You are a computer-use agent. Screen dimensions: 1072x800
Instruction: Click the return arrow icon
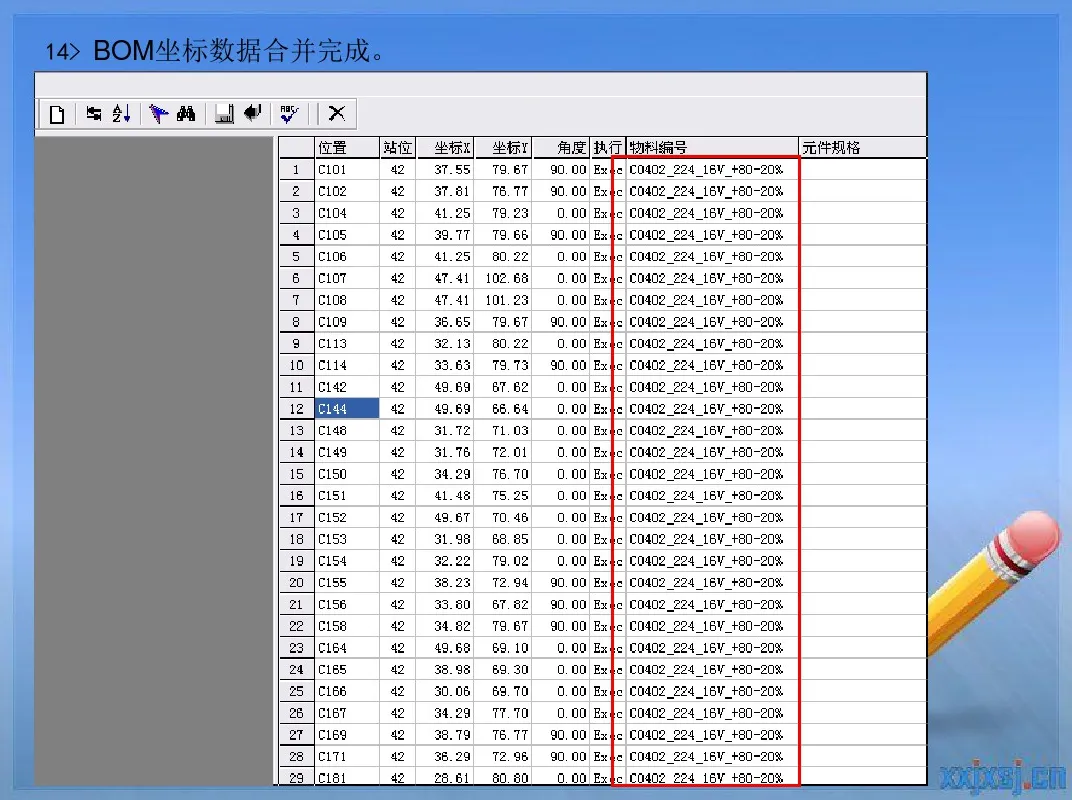(x=253, y=113)
